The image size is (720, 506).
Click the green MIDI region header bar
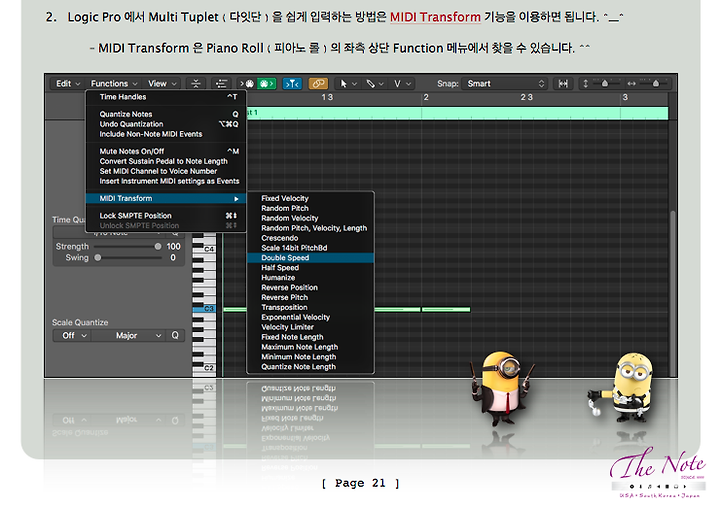point(457,113)
